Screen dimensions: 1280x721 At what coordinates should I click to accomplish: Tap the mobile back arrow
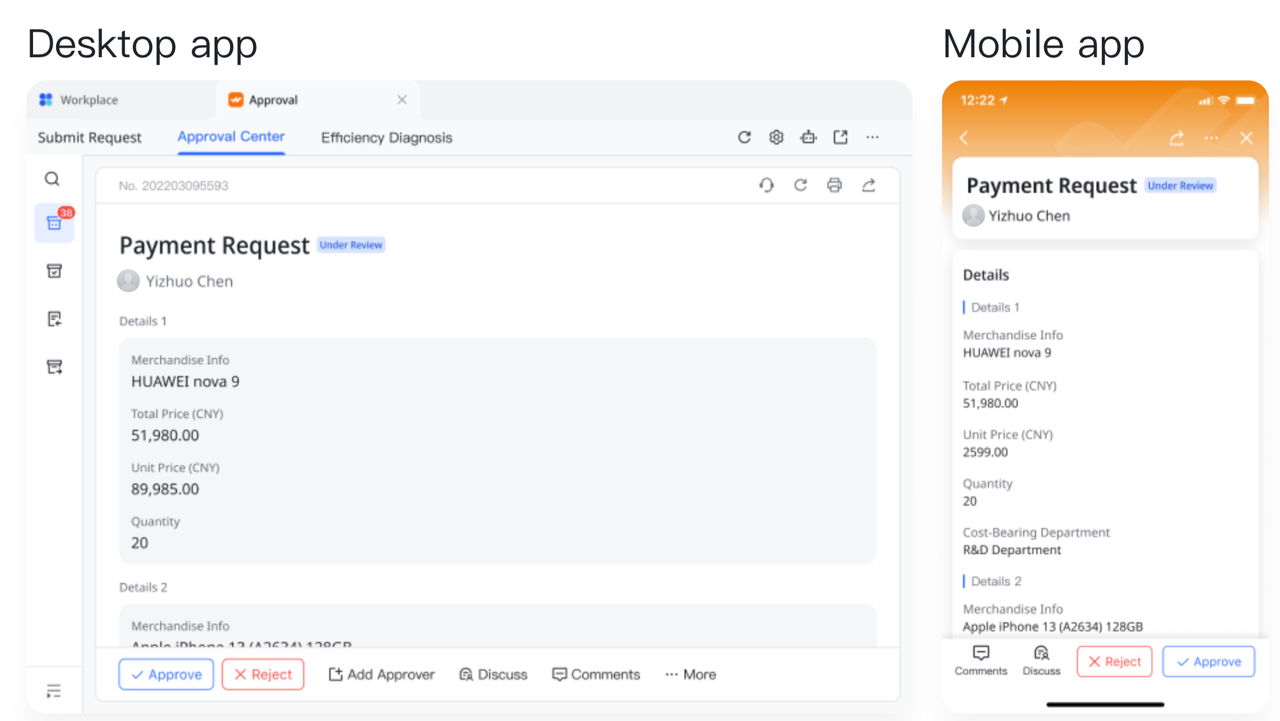click(965, 138)
